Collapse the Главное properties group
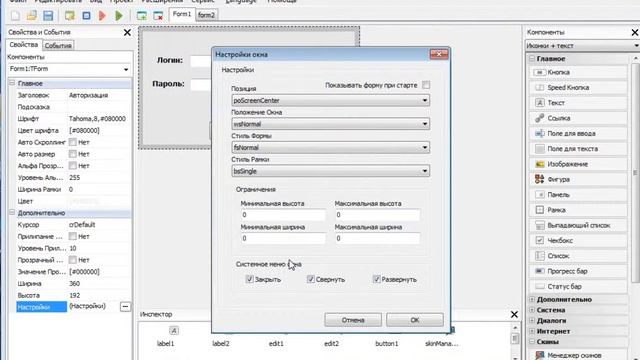Viewport: 640px width, 360px height. (12, 83)
